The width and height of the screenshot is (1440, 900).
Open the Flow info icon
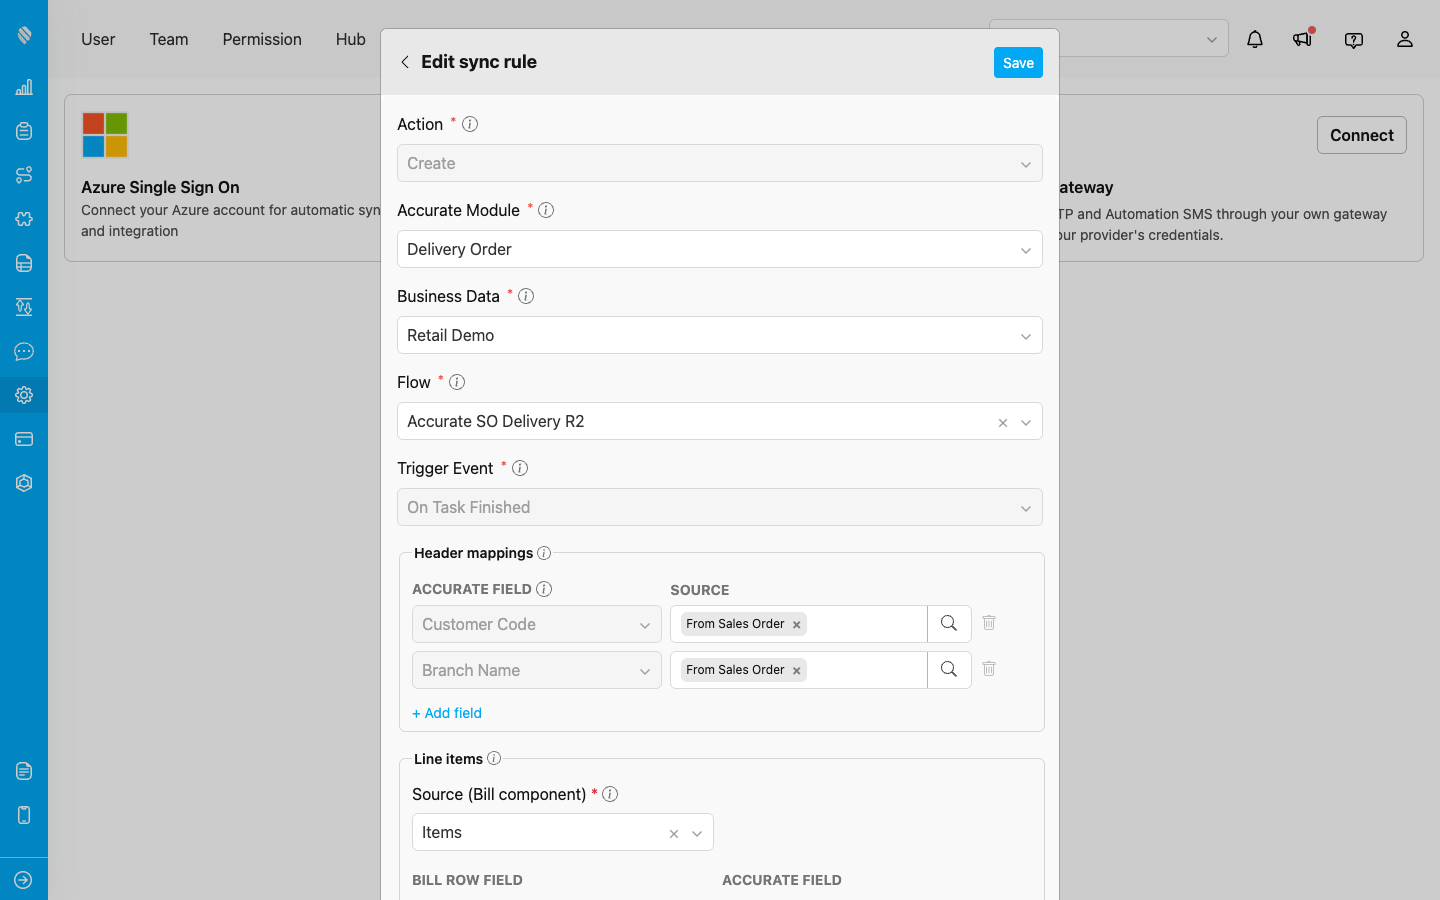(x=457, y=382)
